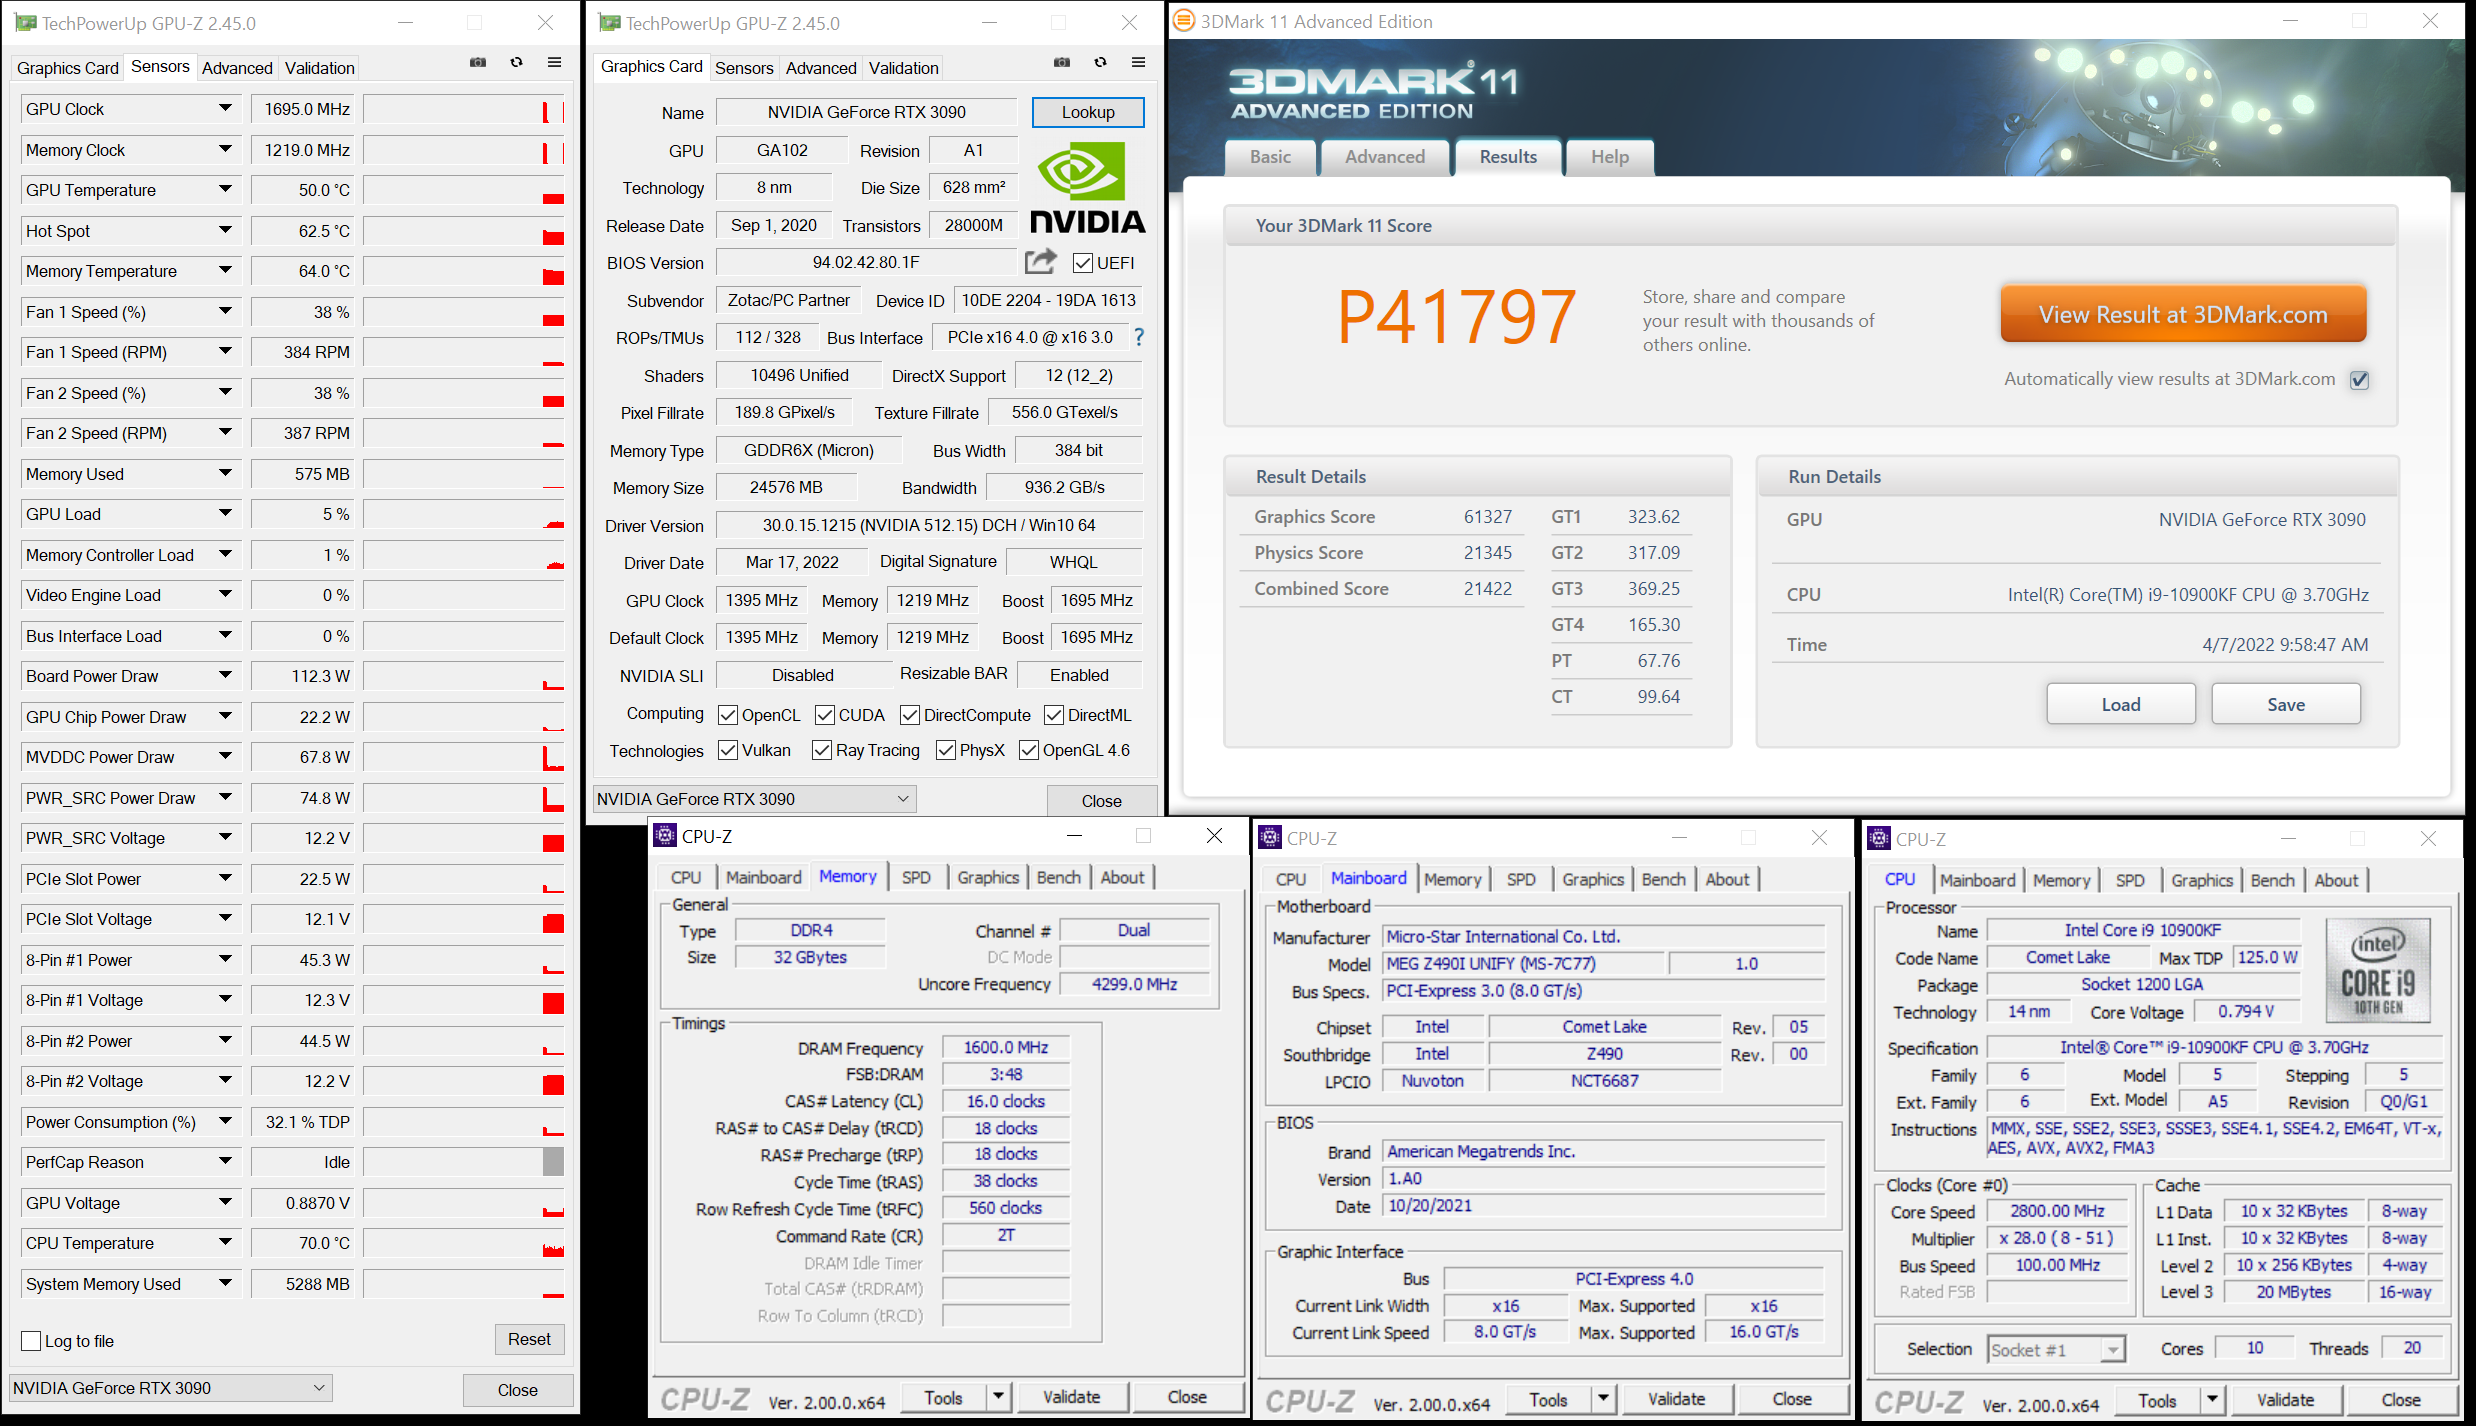
Task: Click the GPU Name field showing GeForce RTX 3090
Action: (867, 112)
